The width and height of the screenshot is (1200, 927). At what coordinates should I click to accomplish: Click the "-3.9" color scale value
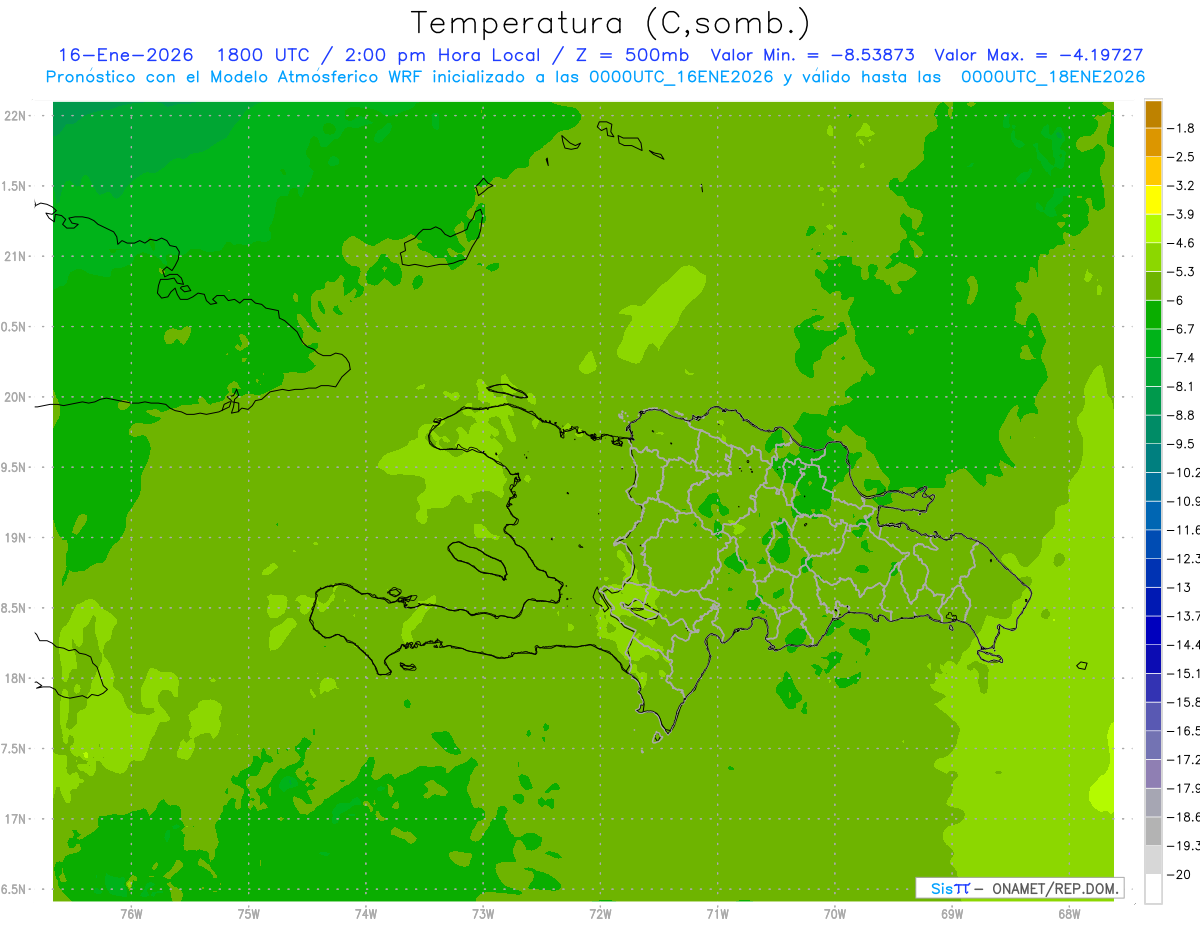1182,214
